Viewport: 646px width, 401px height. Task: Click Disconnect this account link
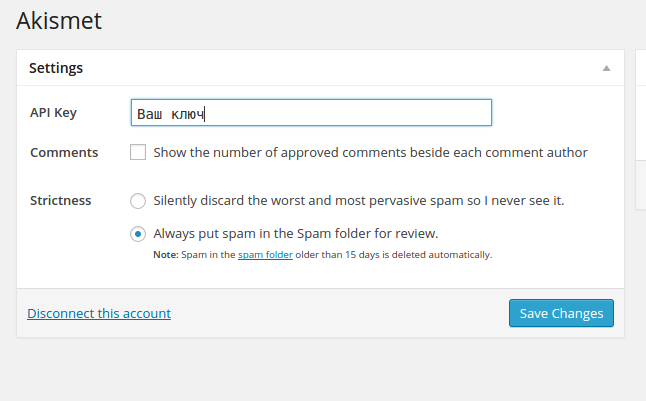[99, 313]
